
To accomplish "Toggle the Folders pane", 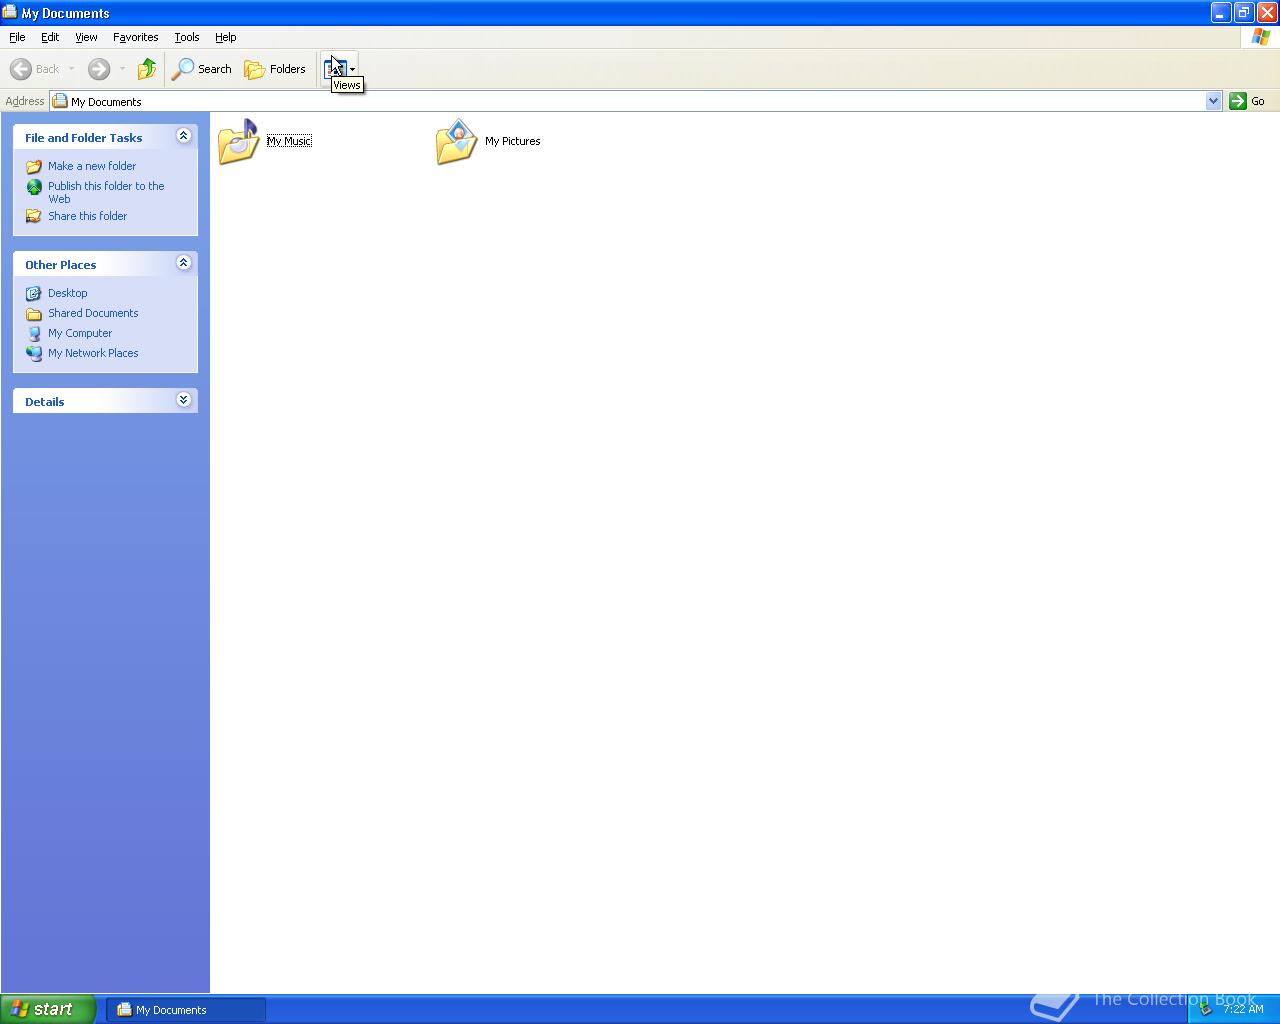I will (x=275, y=69).
